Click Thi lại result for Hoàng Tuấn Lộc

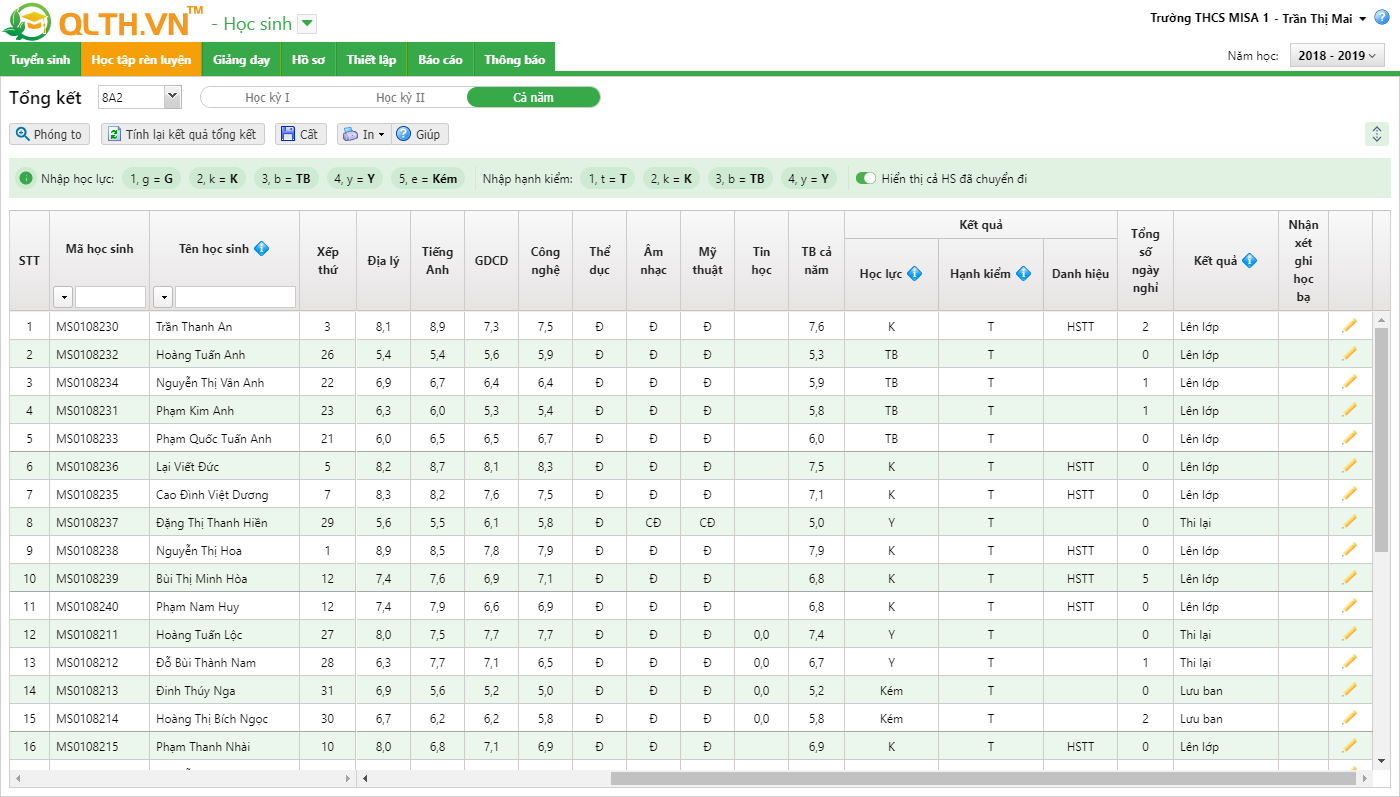pyautogui.click(x=1195, y=635)
